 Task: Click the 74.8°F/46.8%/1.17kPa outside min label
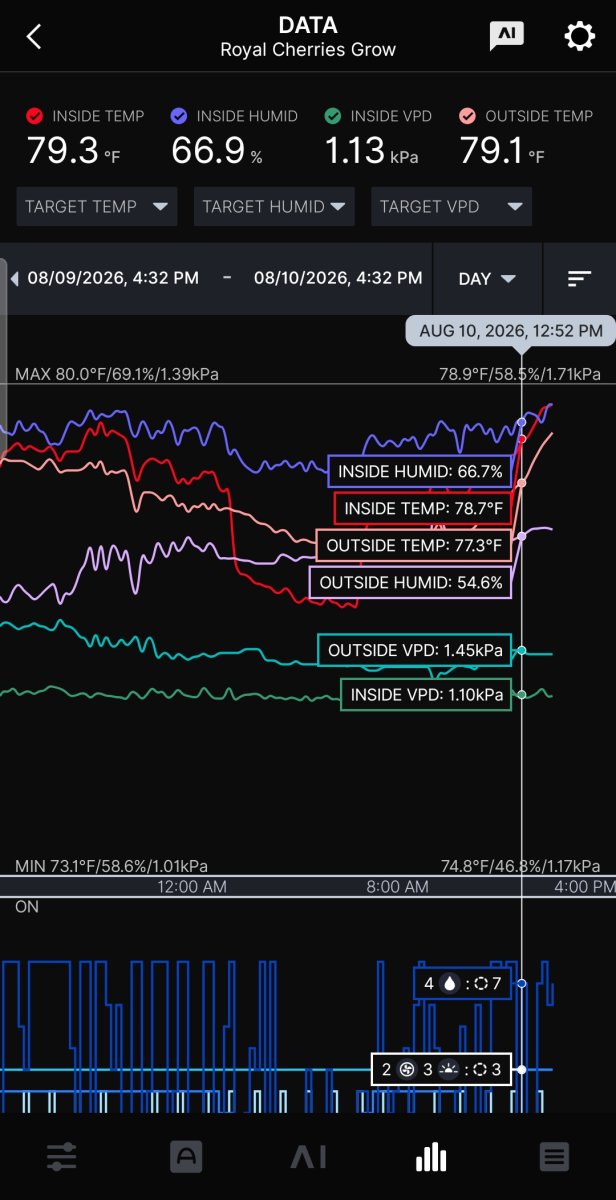click(520, 866)
